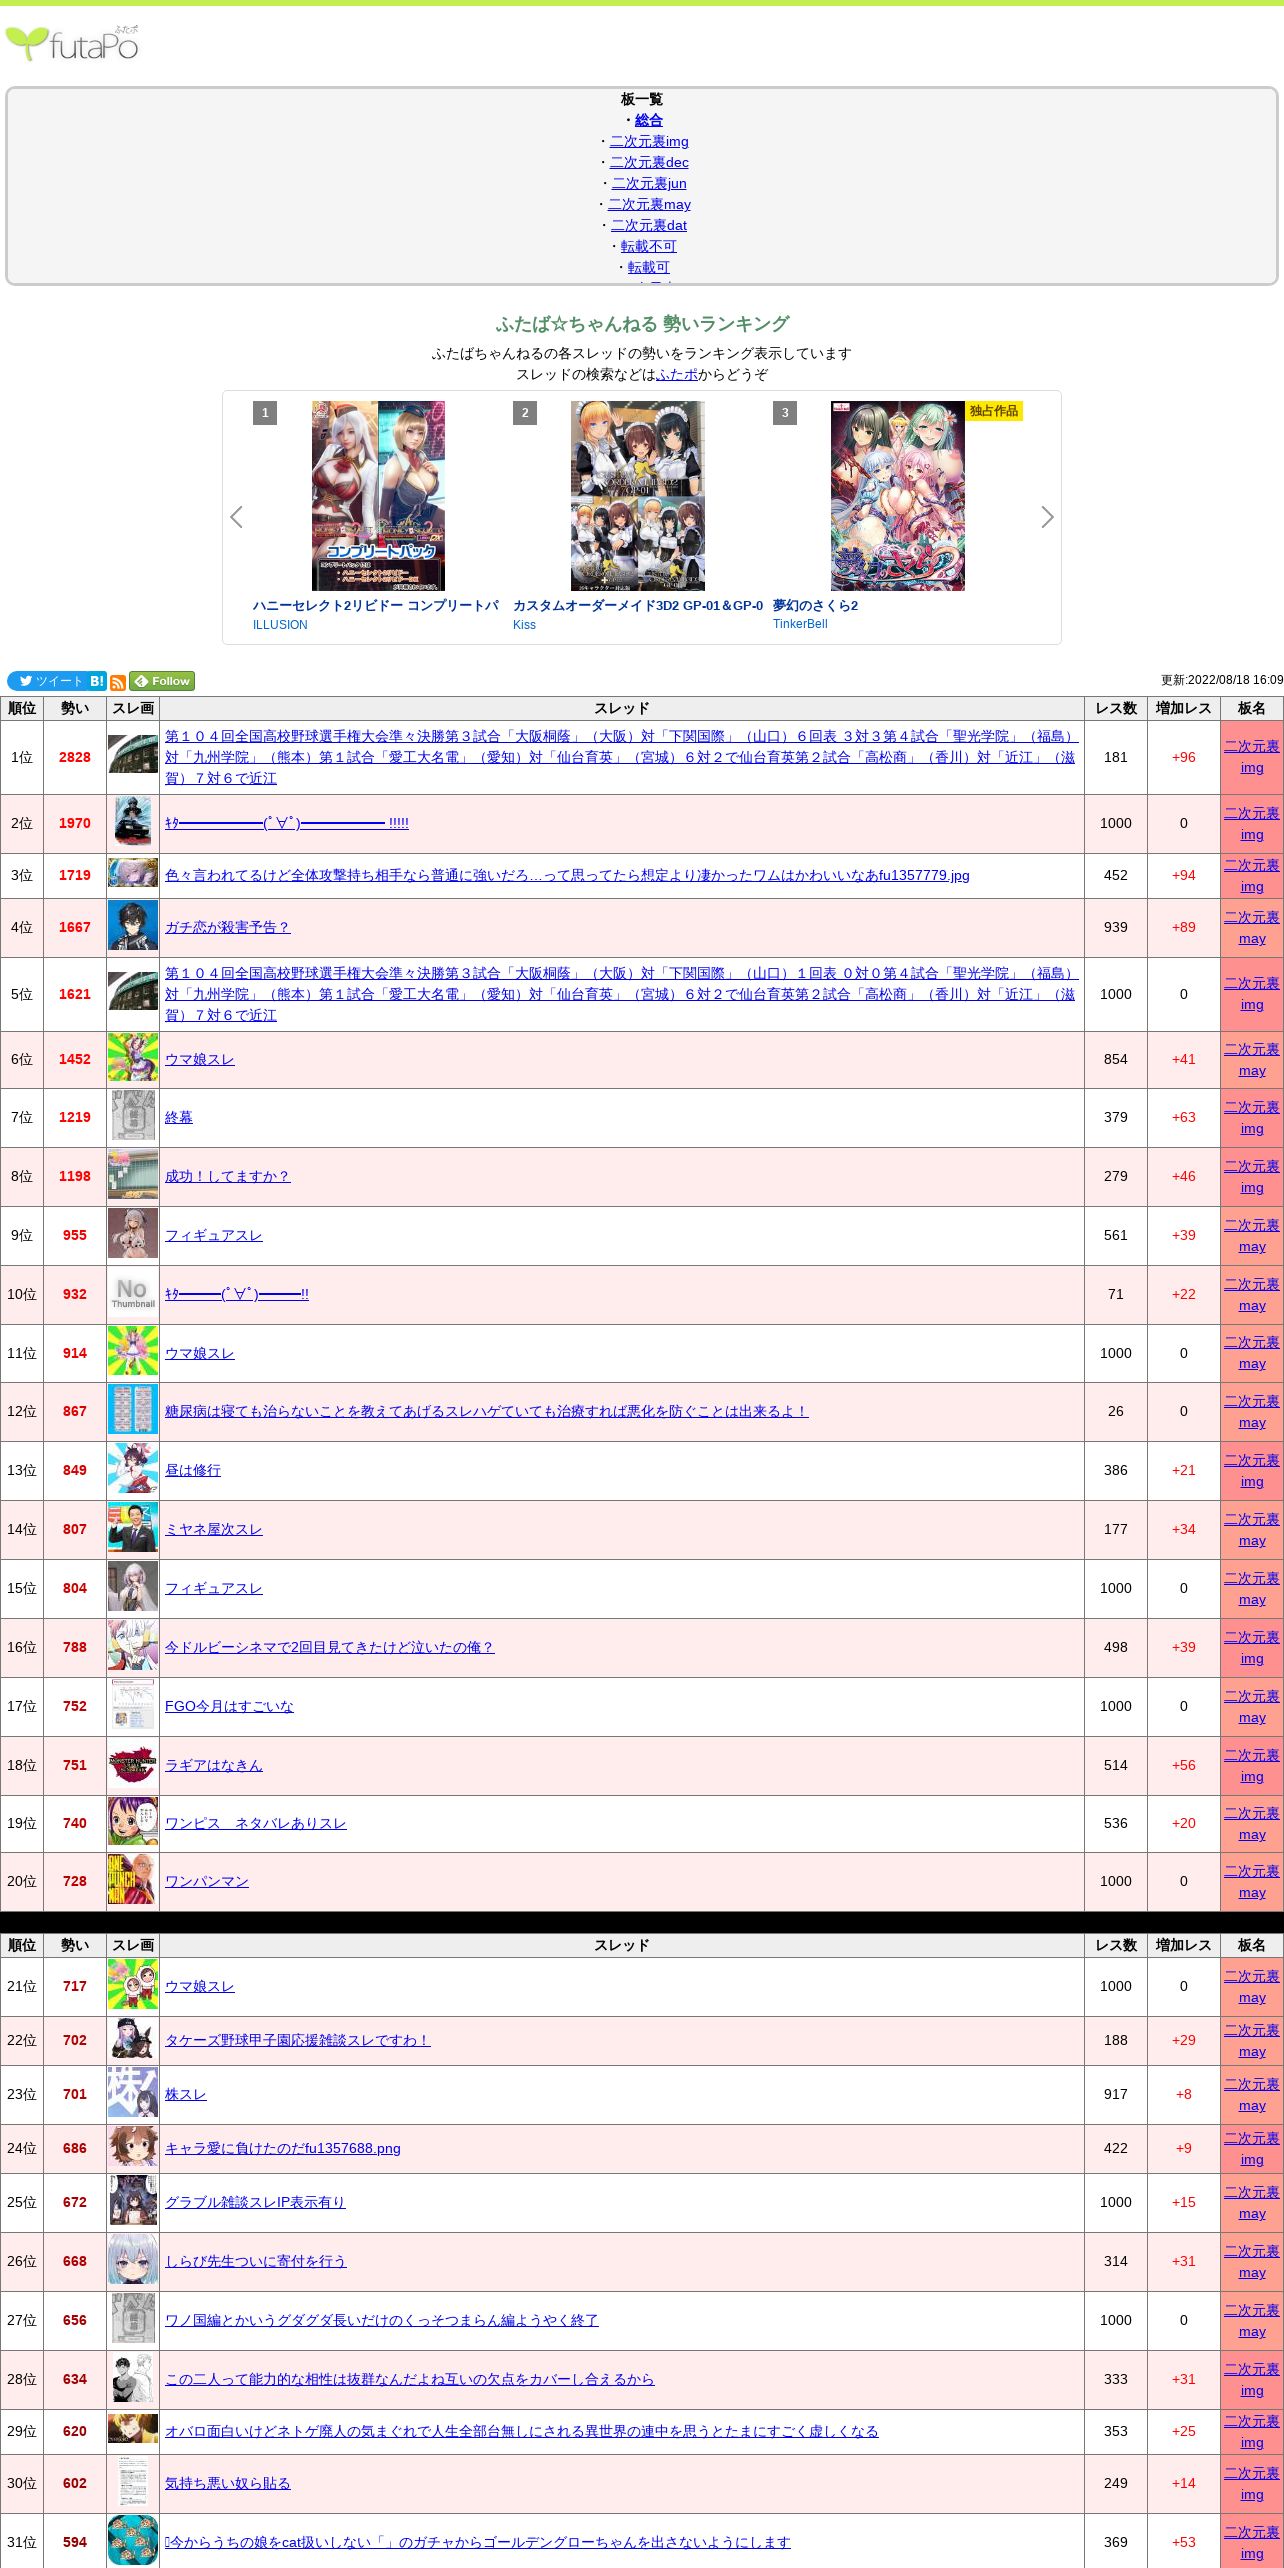Open rank 20 ワンパンマン thumbnail
The image size is (1284, 2568).
coord(133,1880)
